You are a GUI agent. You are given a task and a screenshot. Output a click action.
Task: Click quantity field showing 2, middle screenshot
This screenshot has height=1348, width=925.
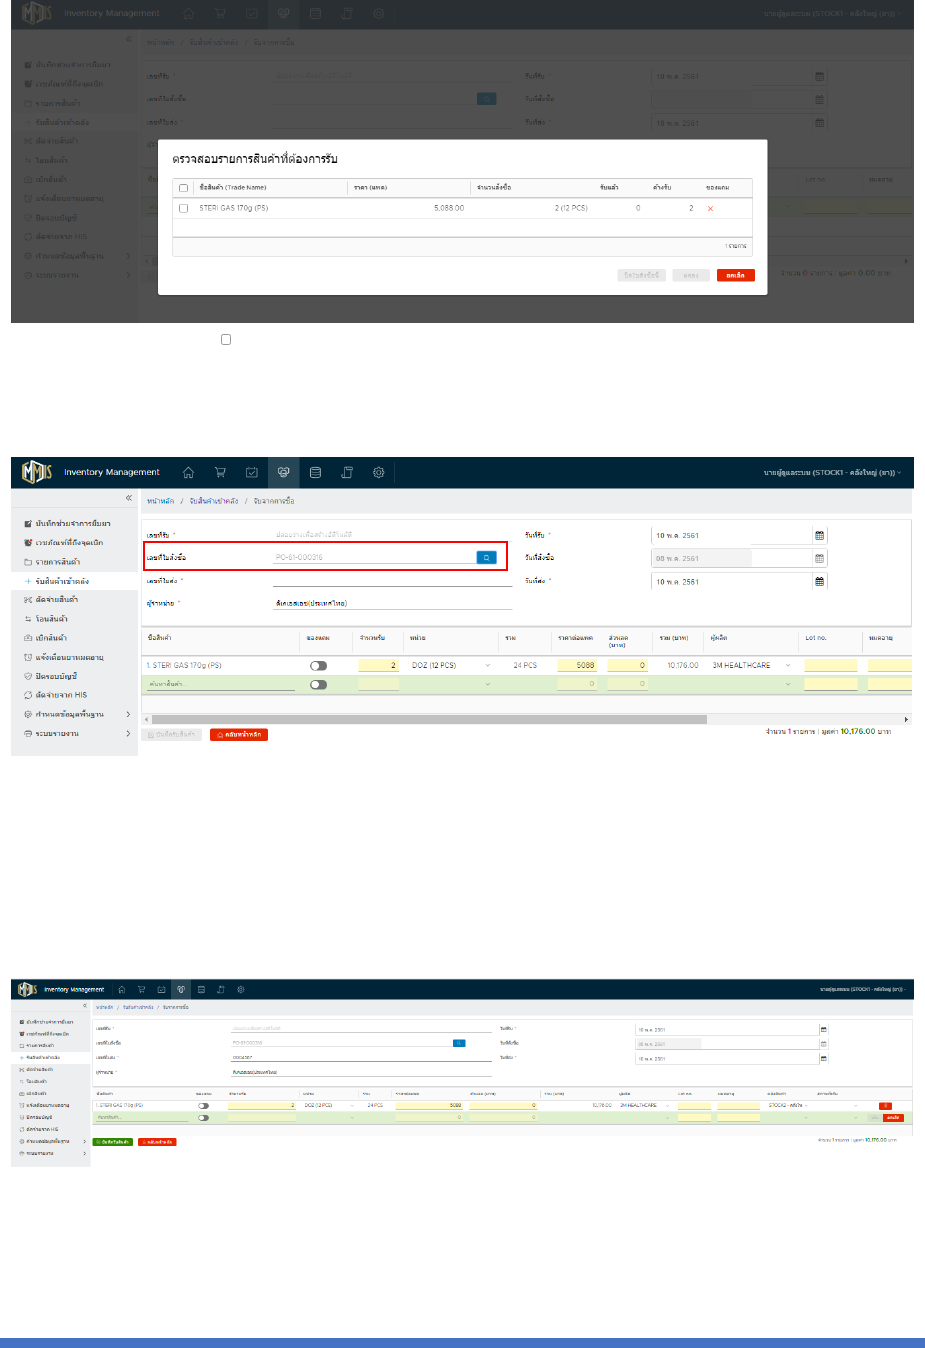378,665
